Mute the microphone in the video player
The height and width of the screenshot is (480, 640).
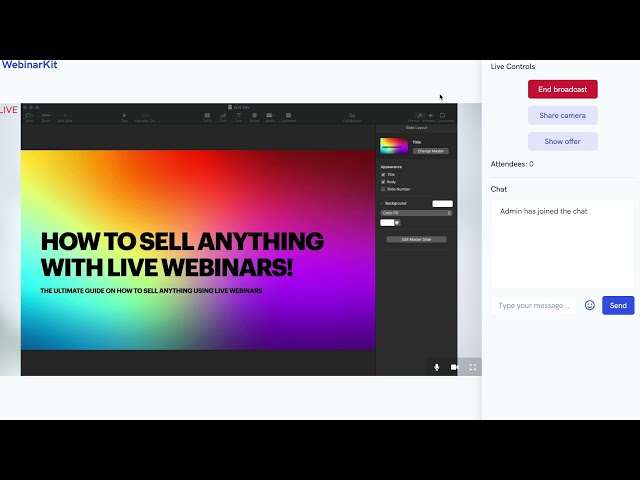(x=437, y=367)
